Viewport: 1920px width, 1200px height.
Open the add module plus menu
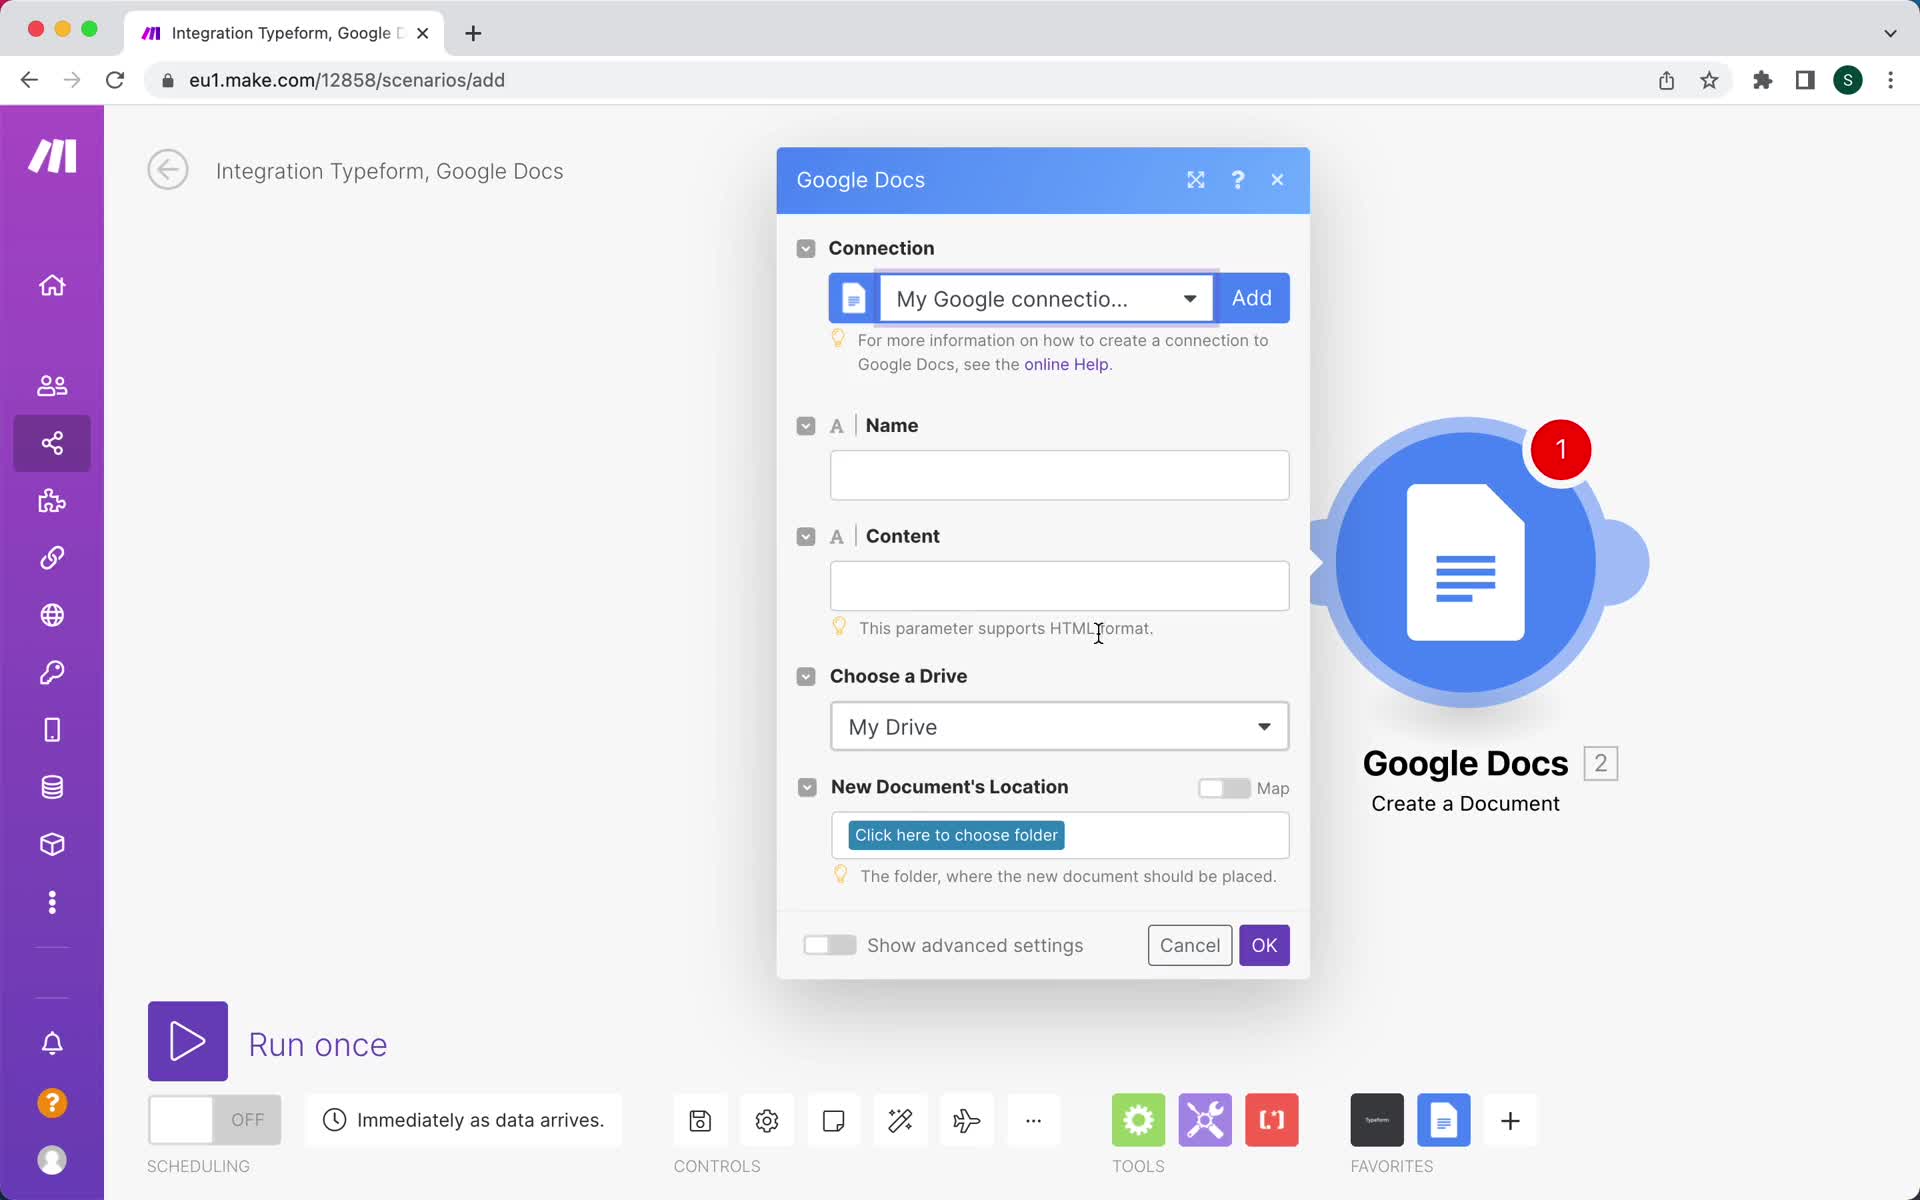(1511, 1120)
